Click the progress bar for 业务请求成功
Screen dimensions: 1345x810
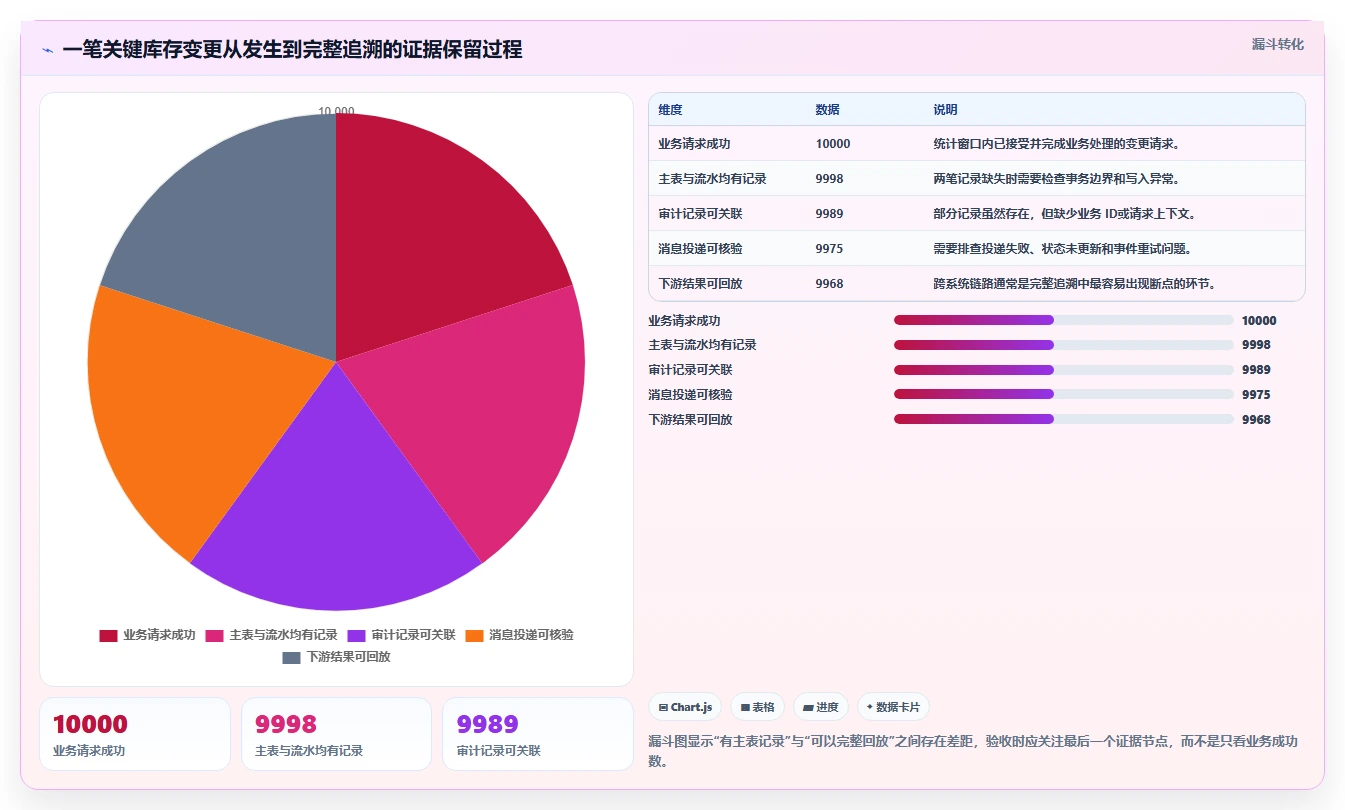(x=1063, y=320)
